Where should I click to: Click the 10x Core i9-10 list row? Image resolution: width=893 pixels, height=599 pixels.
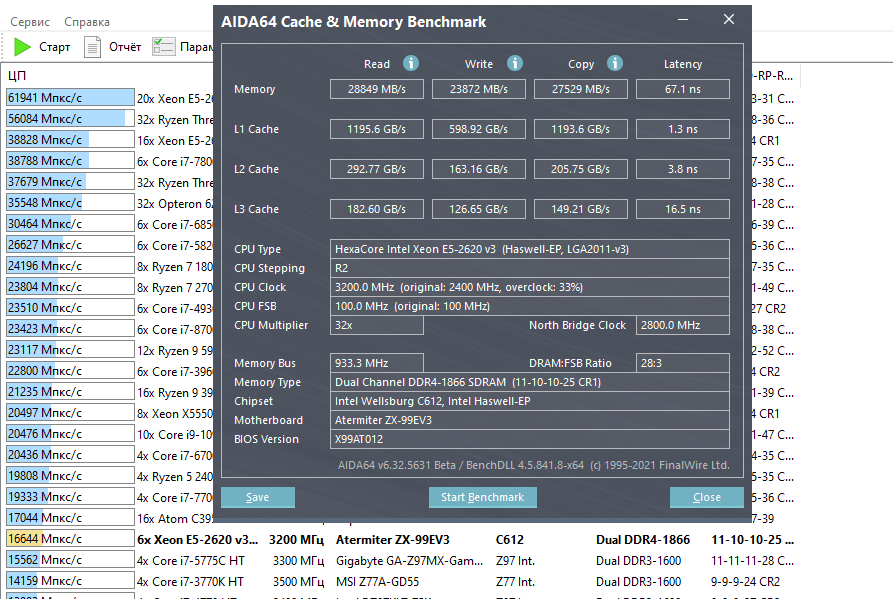click(x=175, y=434)
